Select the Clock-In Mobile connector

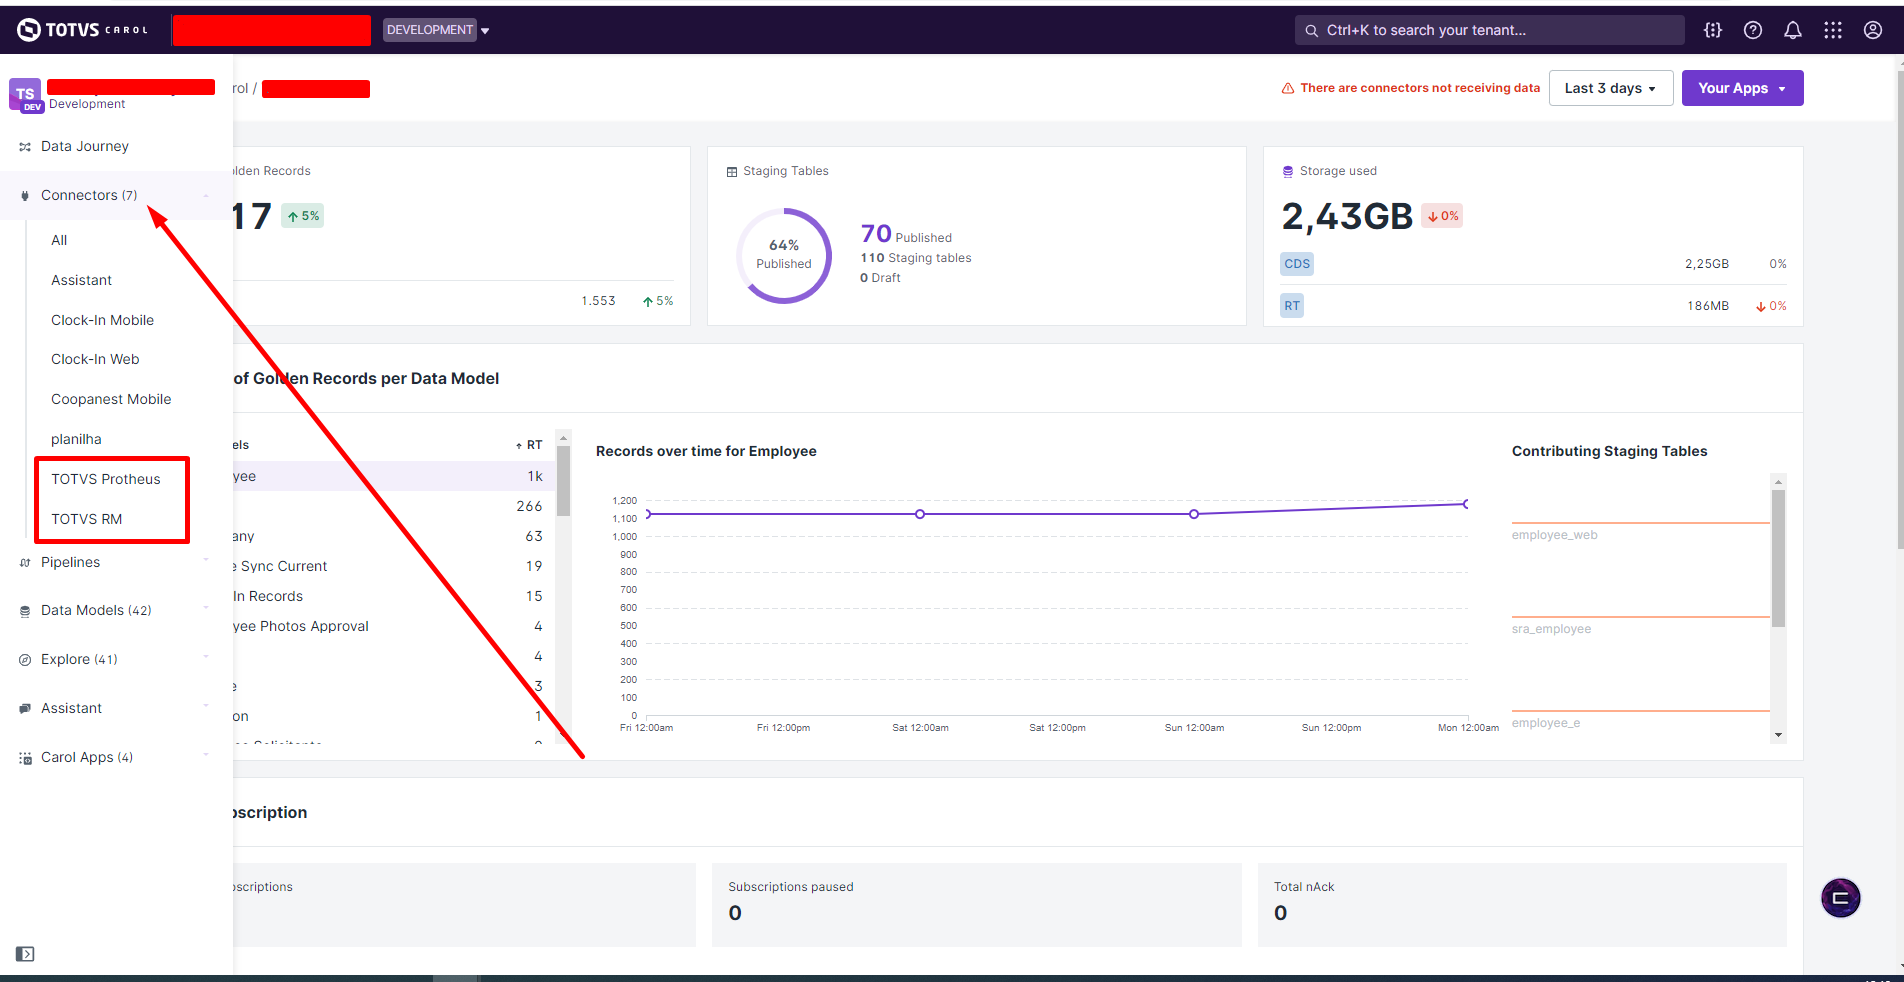pos(102,320)
